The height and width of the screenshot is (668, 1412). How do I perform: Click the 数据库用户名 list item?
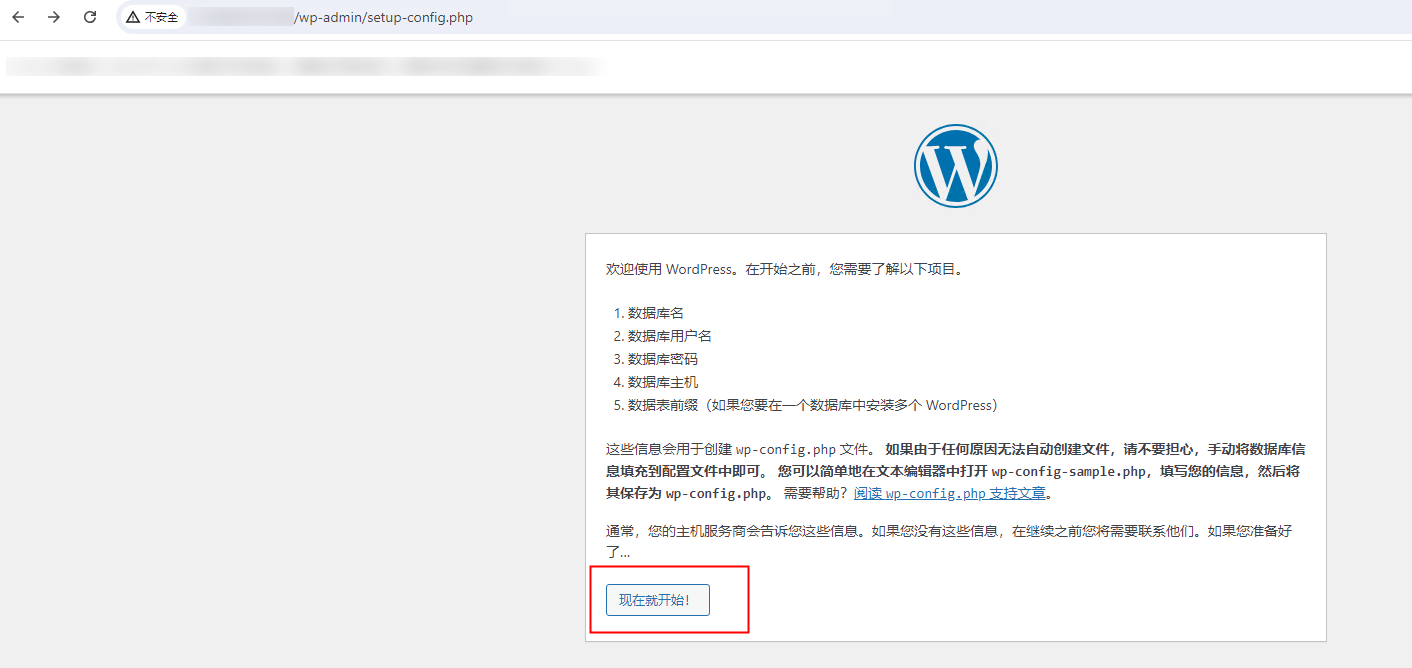[670, 336]
